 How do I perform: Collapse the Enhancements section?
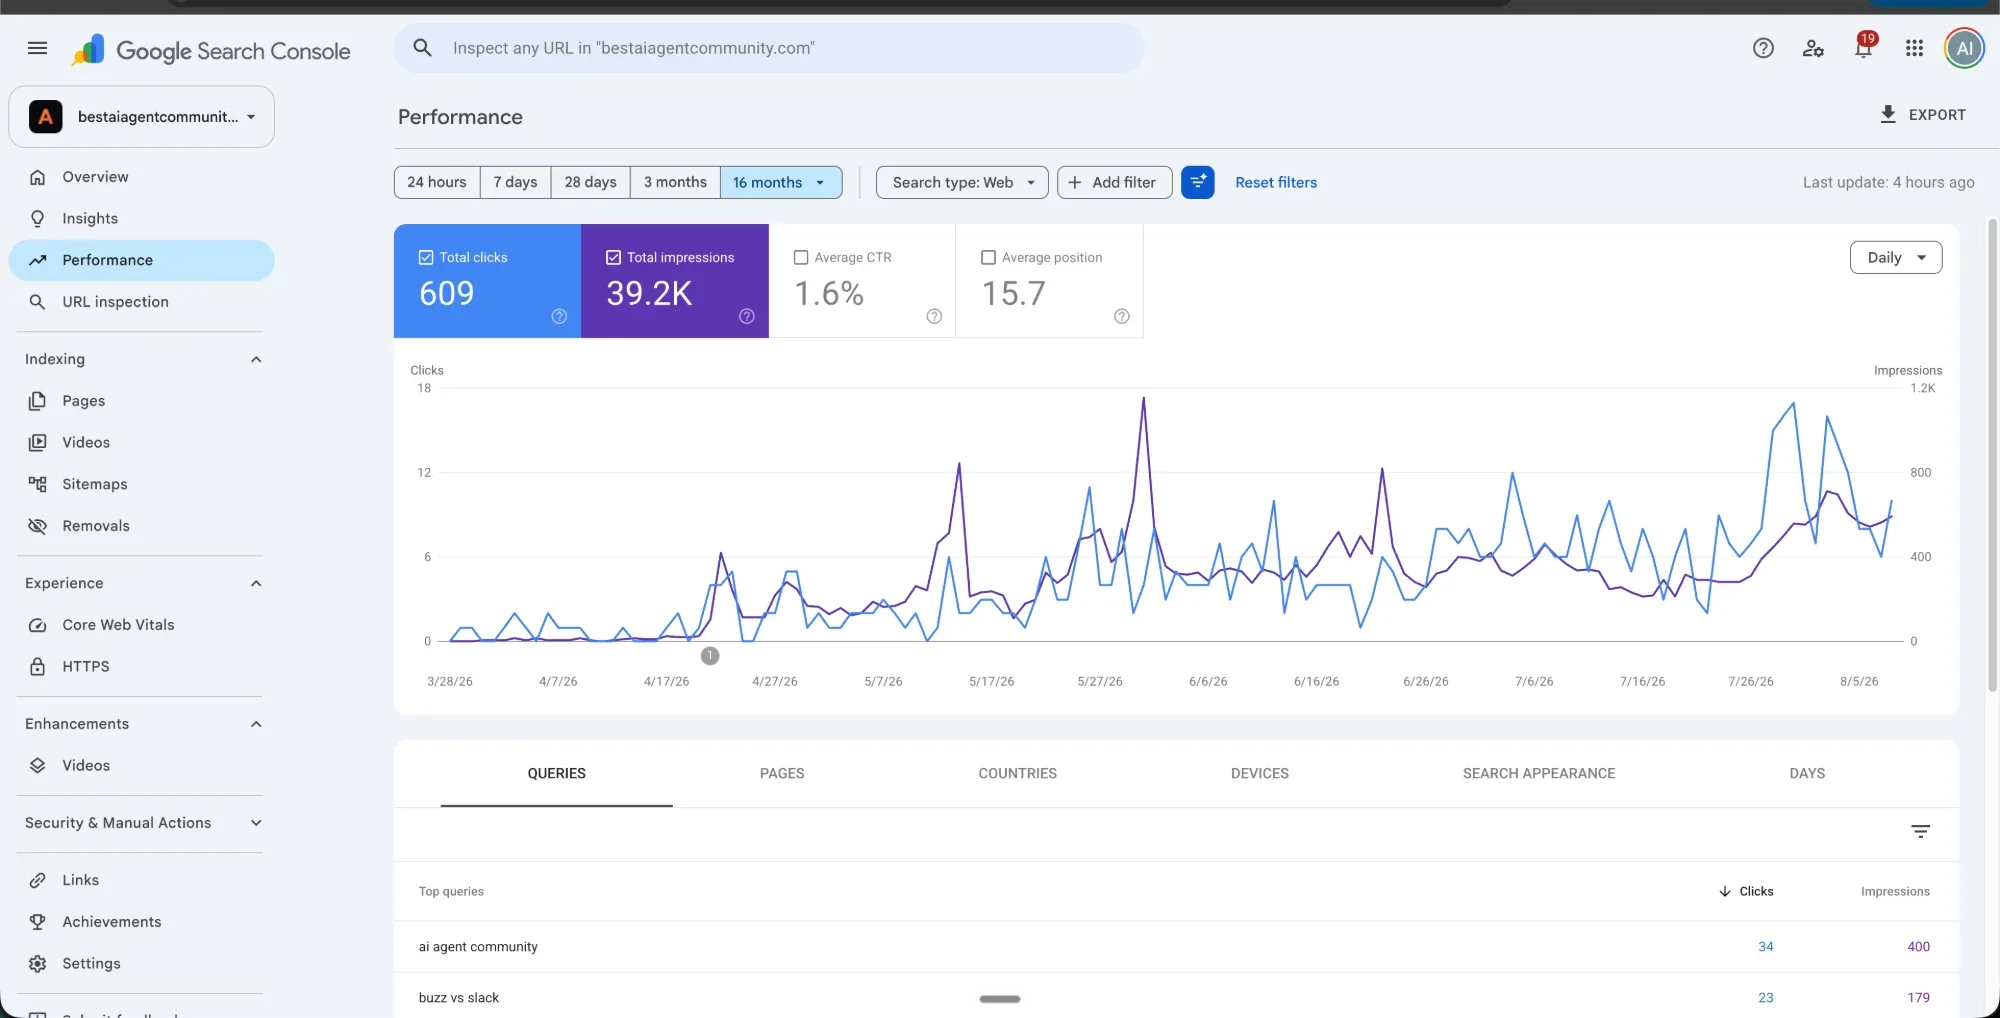(256, 724)
